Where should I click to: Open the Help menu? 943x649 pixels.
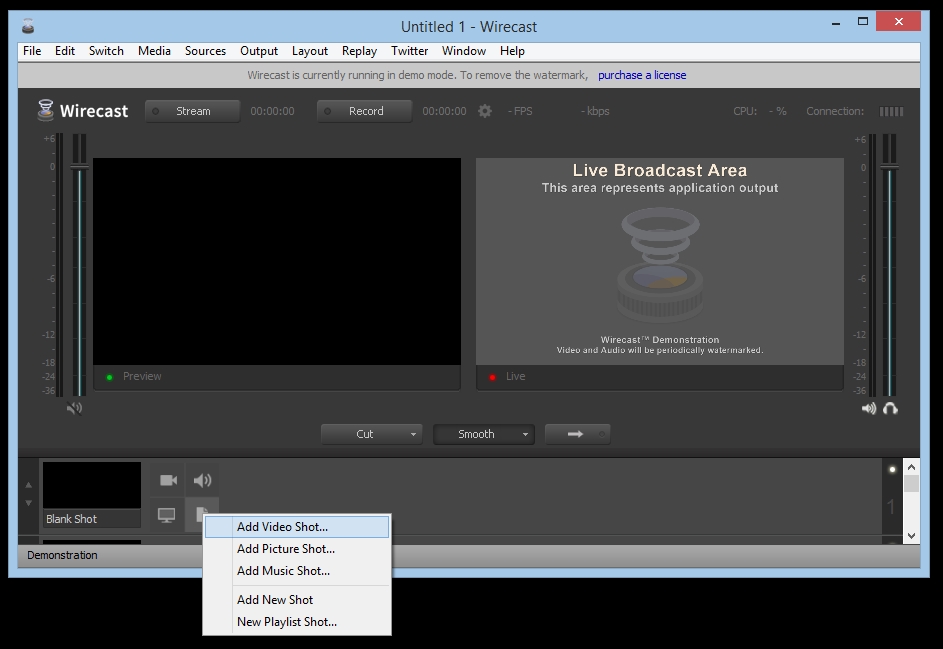click(512, 51)
